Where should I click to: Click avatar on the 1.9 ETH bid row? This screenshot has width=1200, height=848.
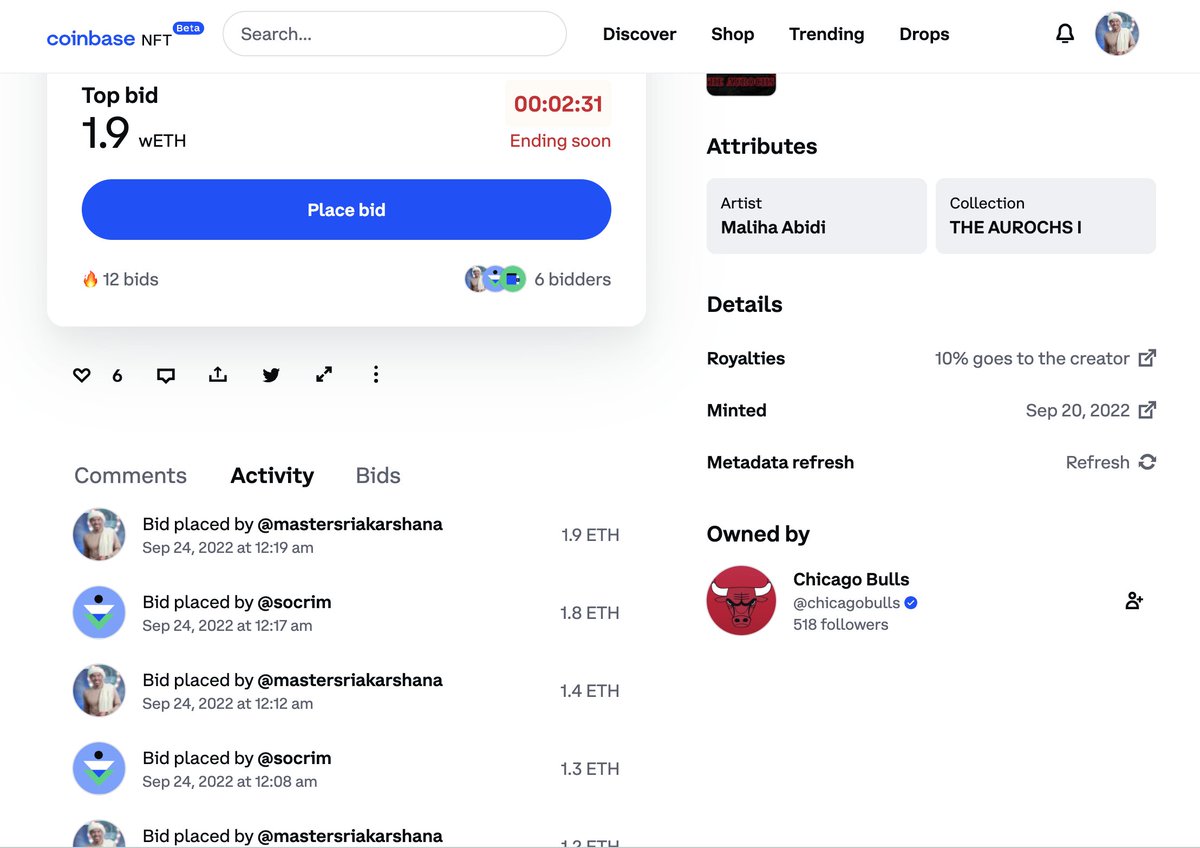99,534
